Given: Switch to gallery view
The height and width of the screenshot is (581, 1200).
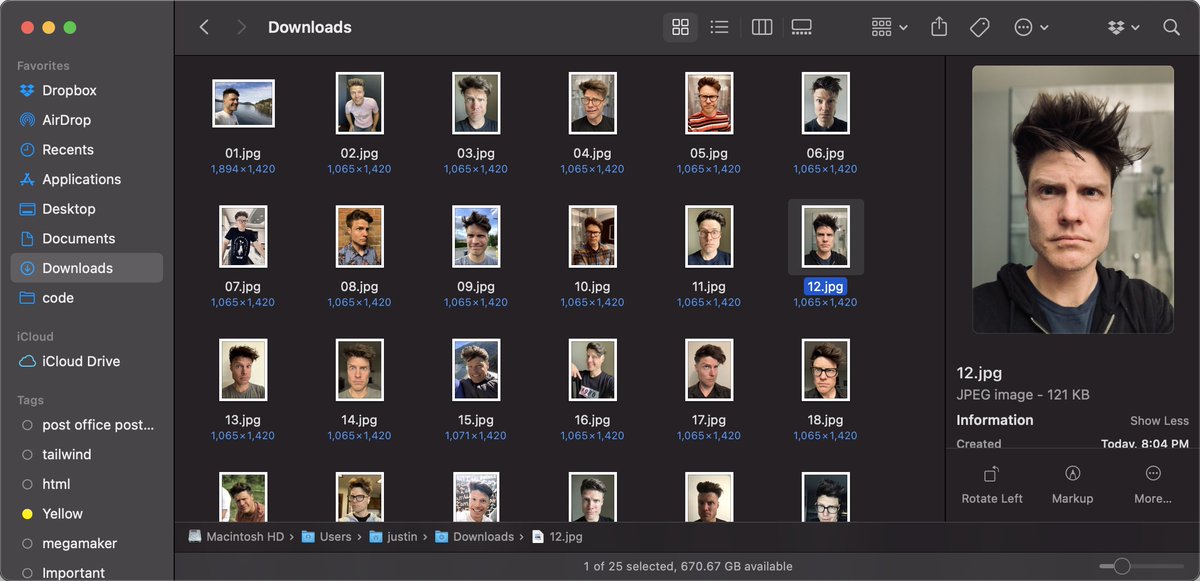Looking at the screenshot, I should point(801,28).
